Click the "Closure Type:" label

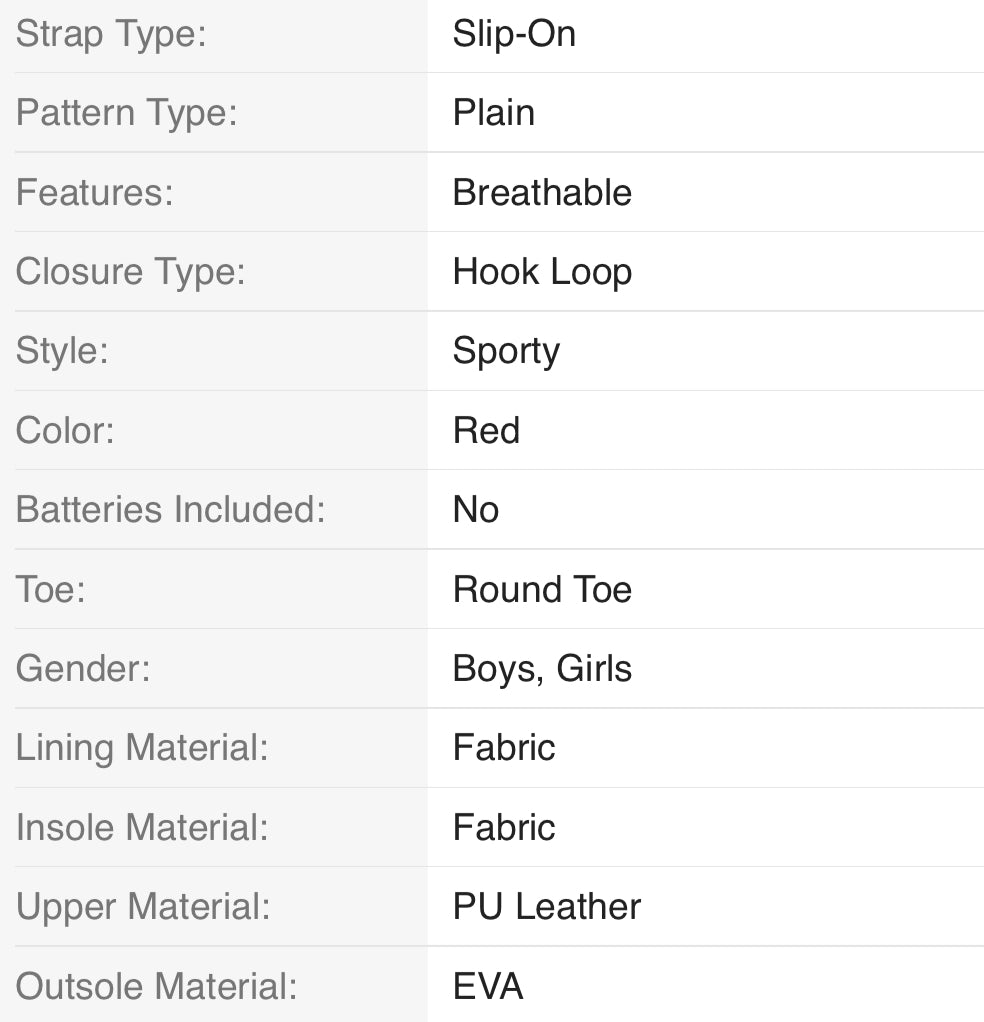click(x=130, y=271)
